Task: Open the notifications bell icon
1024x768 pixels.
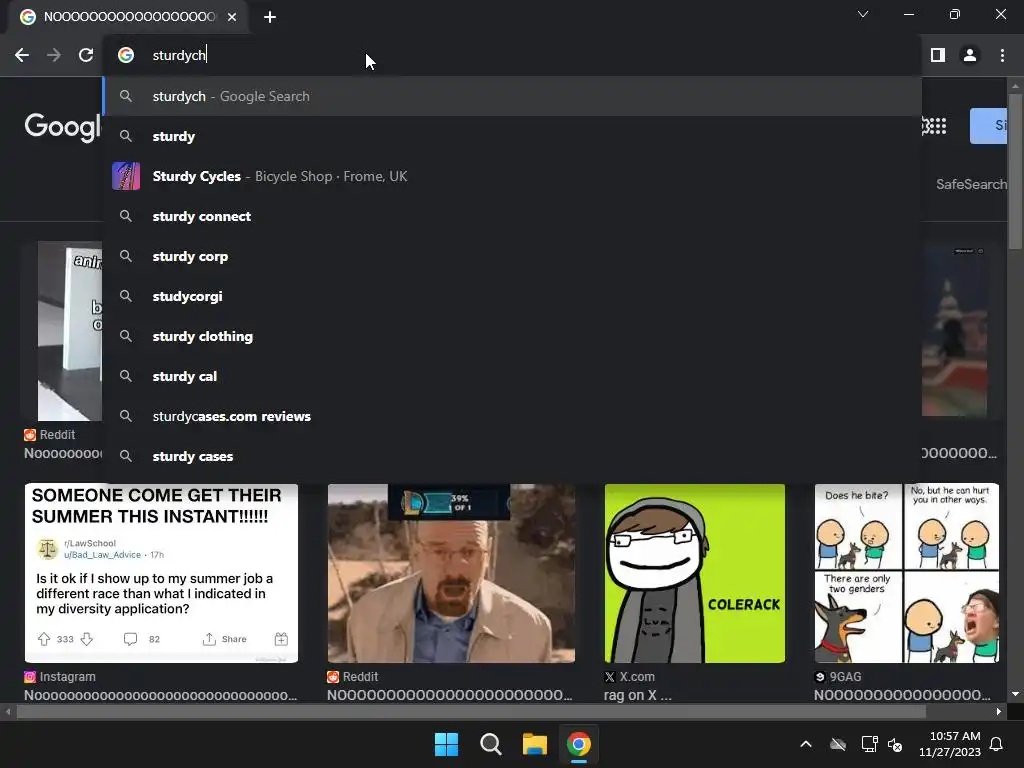Action: (997, 744)
